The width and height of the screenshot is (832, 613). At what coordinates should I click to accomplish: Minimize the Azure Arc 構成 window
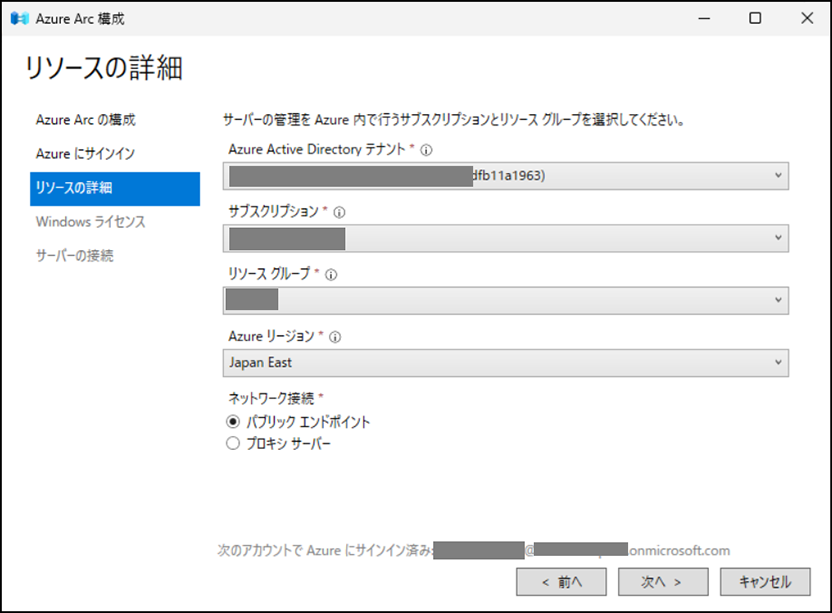pos(704,19)
